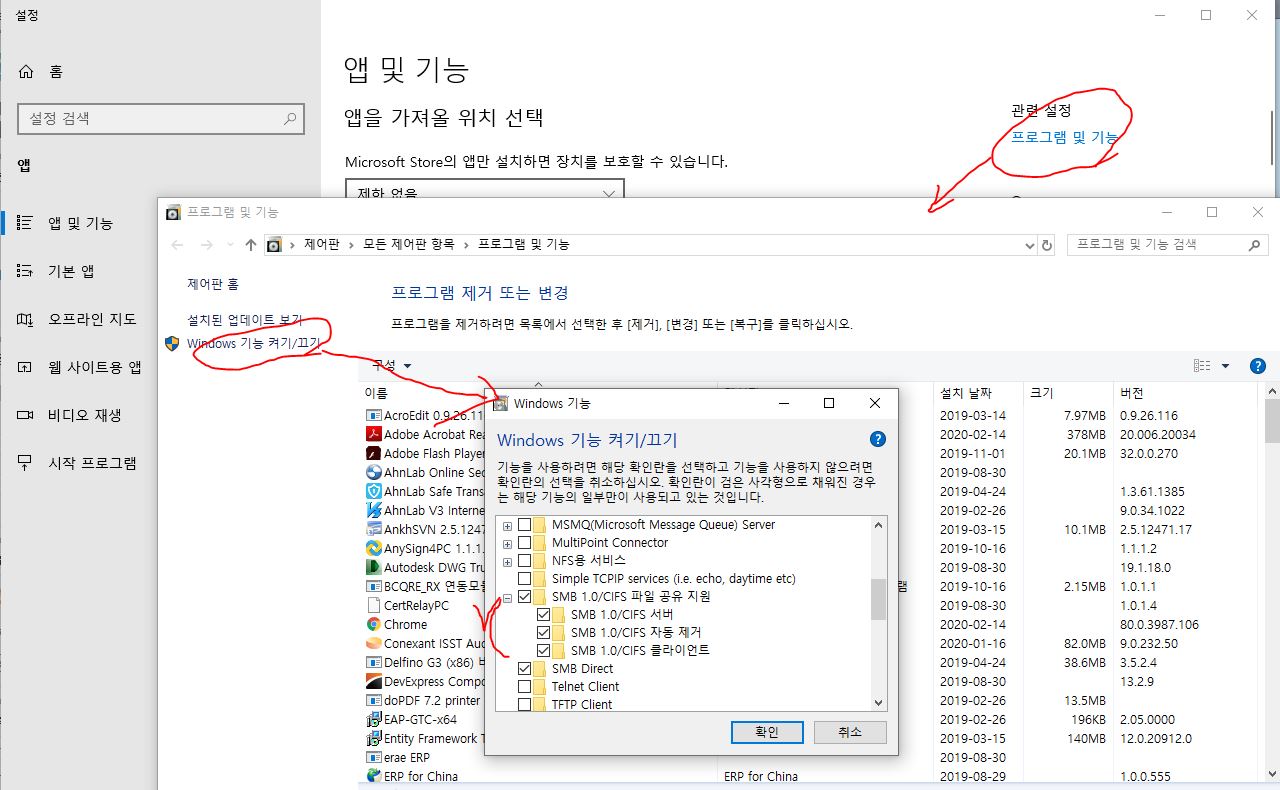The height and width of the screenshot is (790, 1280).
Task: Click scroll down arrow in features list
Action: coord(878,703)
